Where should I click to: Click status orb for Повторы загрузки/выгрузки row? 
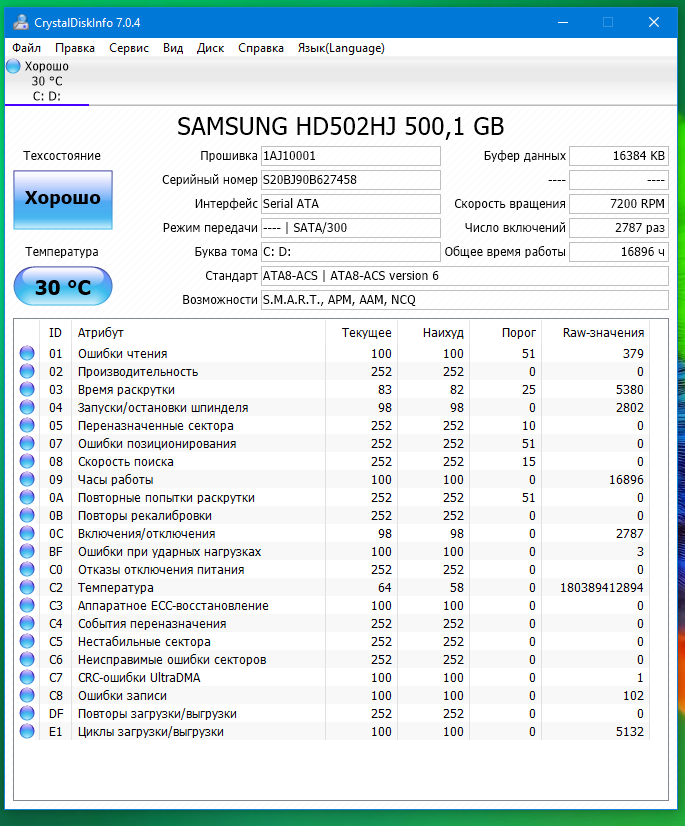27,713
